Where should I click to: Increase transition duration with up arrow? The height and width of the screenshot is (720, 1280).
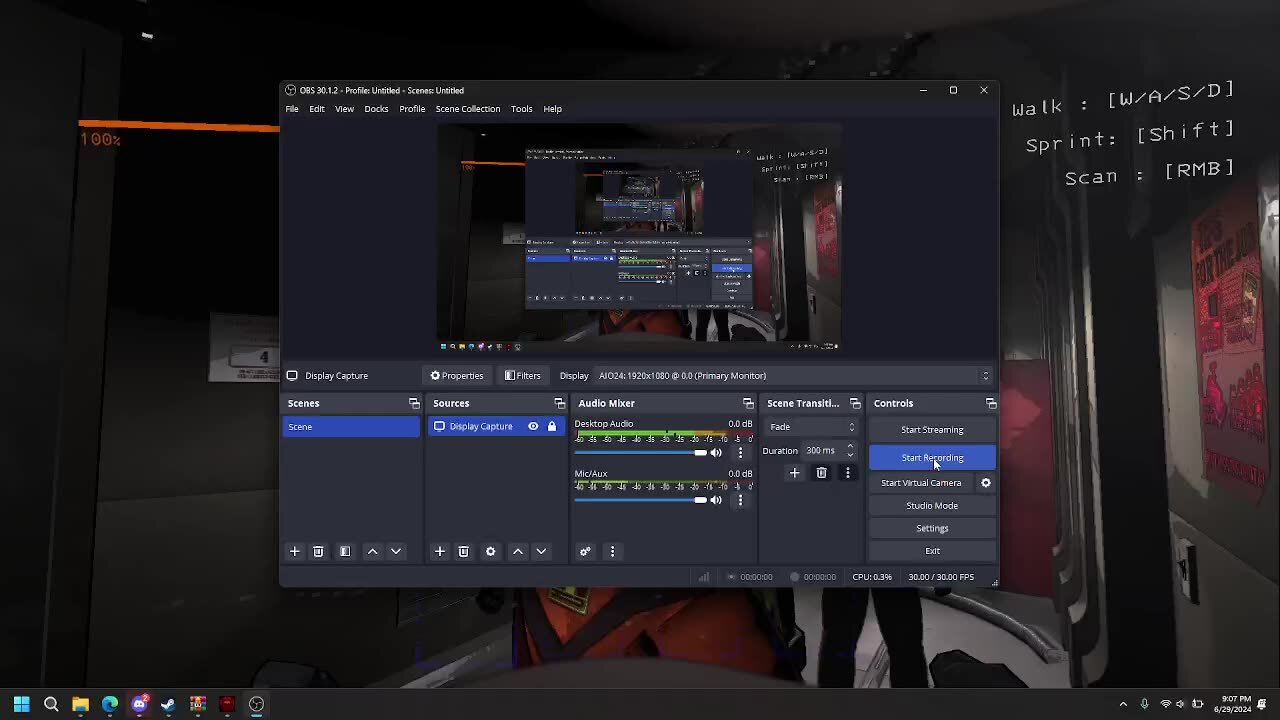(x=850, y=447)
